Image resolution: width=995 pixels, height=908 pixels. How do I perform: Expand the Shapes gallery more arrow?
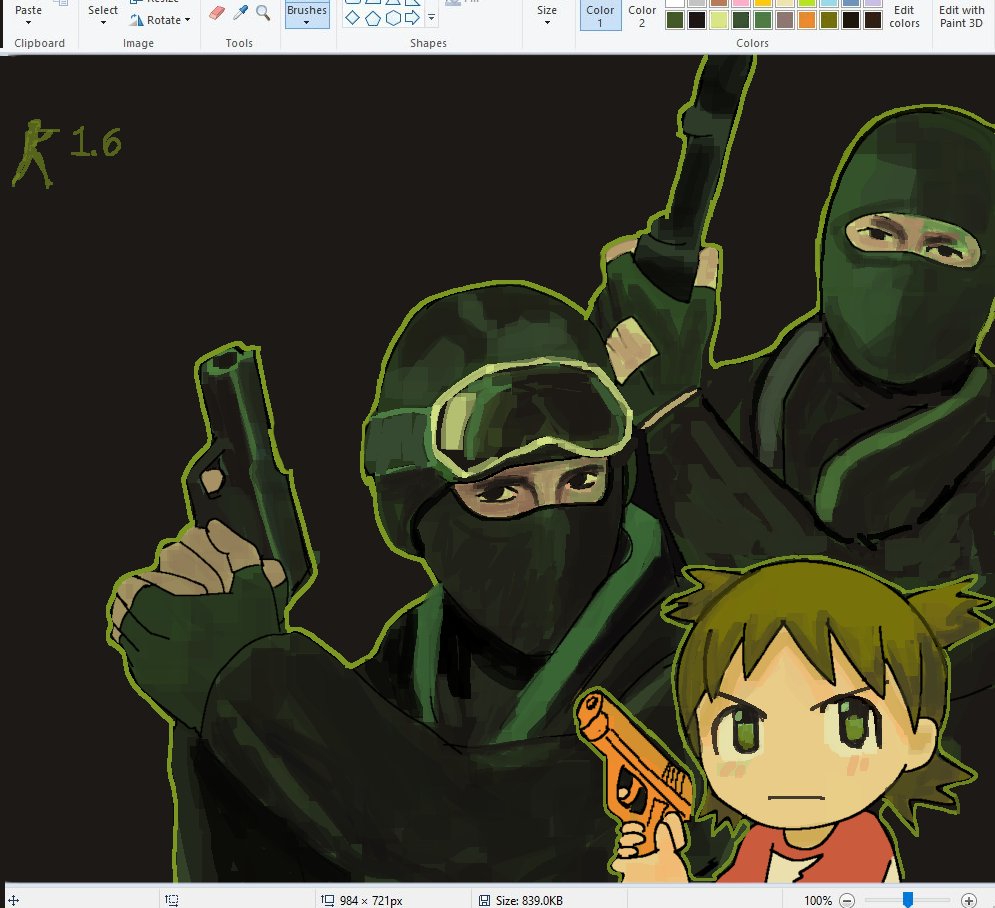point(432,18)
